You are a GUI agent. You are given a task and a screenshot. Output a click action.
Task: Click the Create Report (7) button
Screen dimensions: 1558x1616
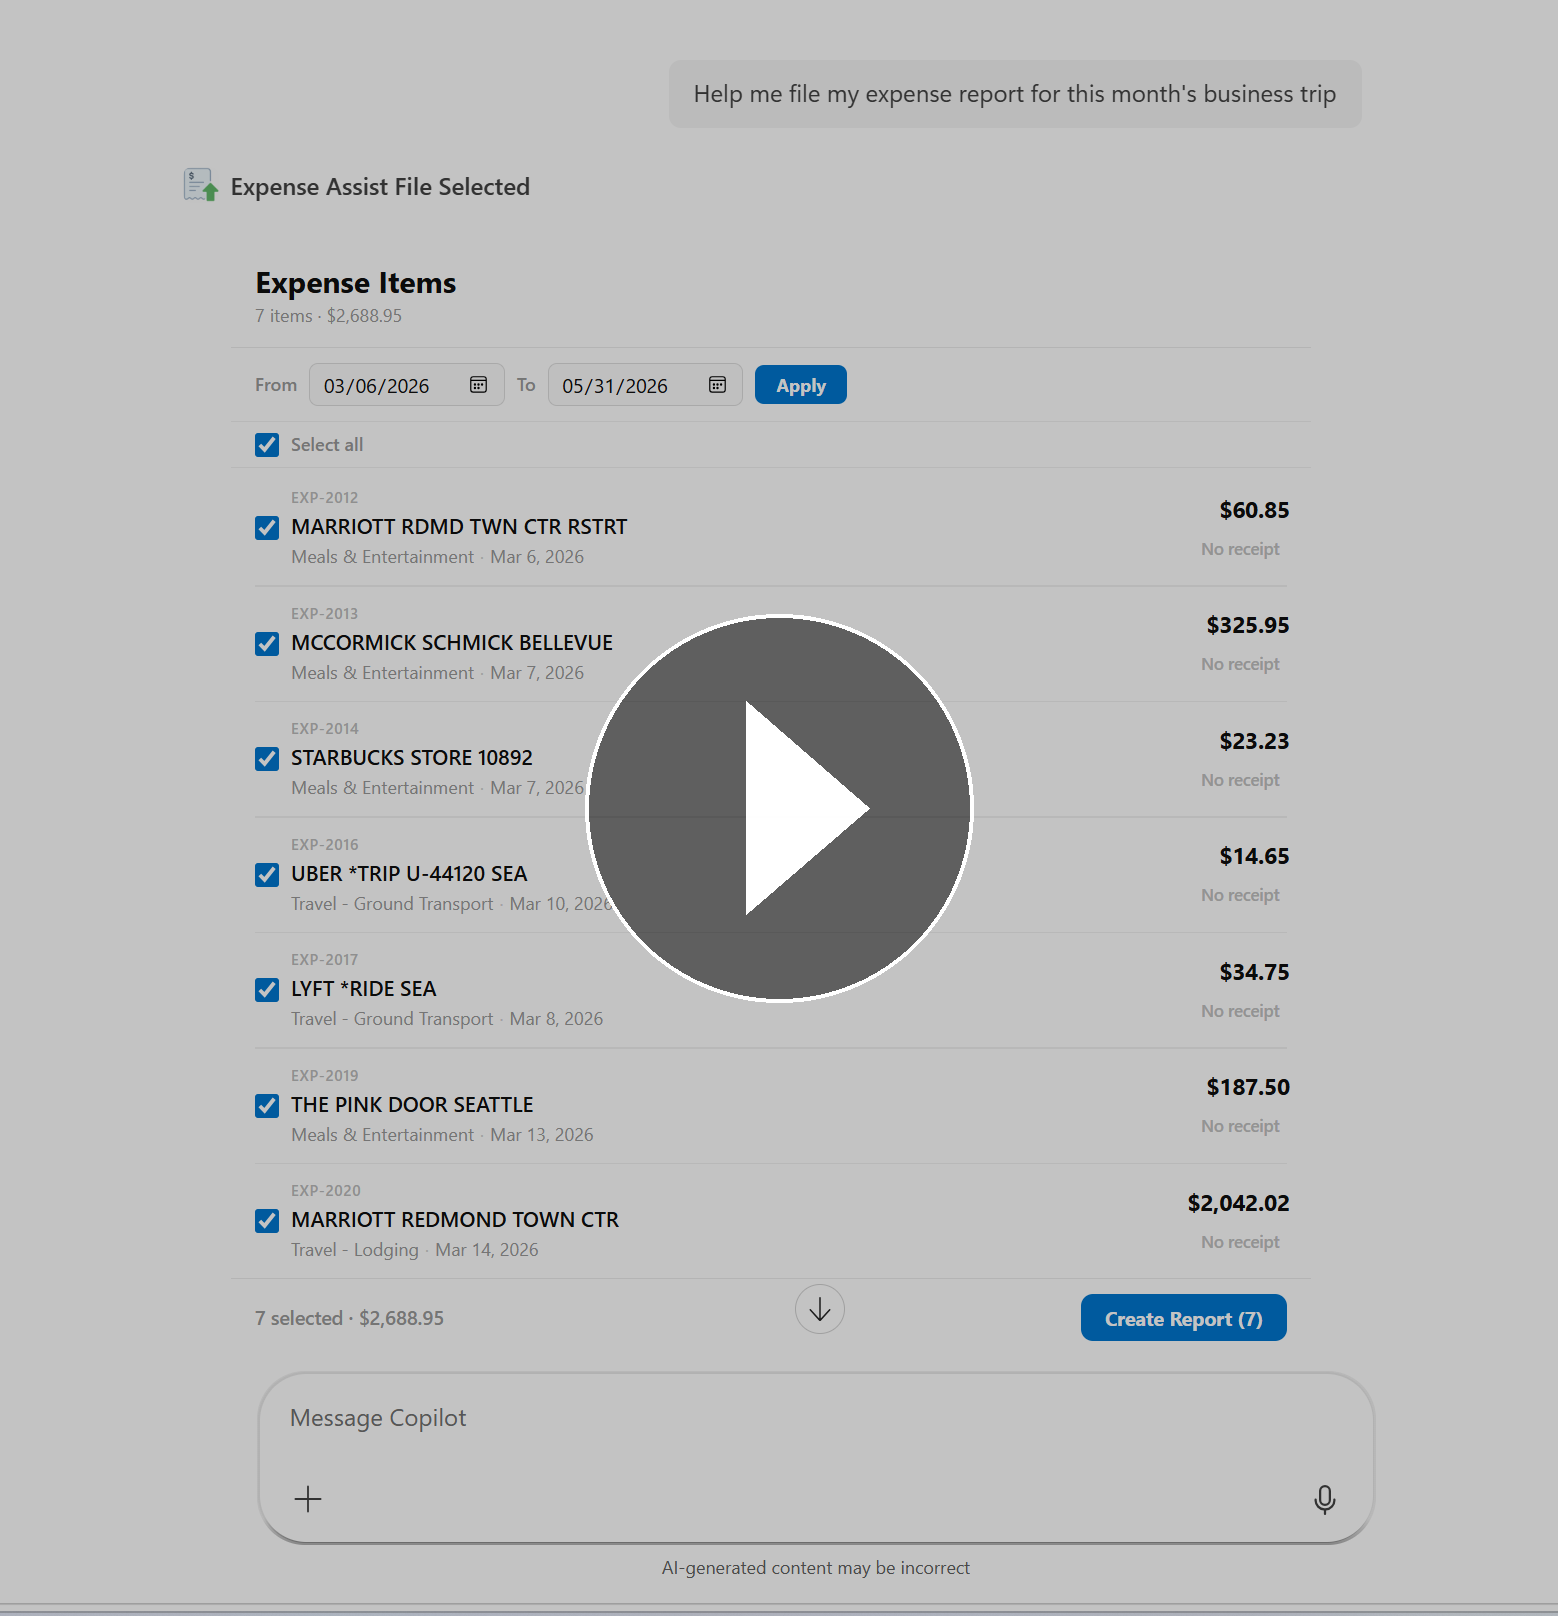1183,1318
